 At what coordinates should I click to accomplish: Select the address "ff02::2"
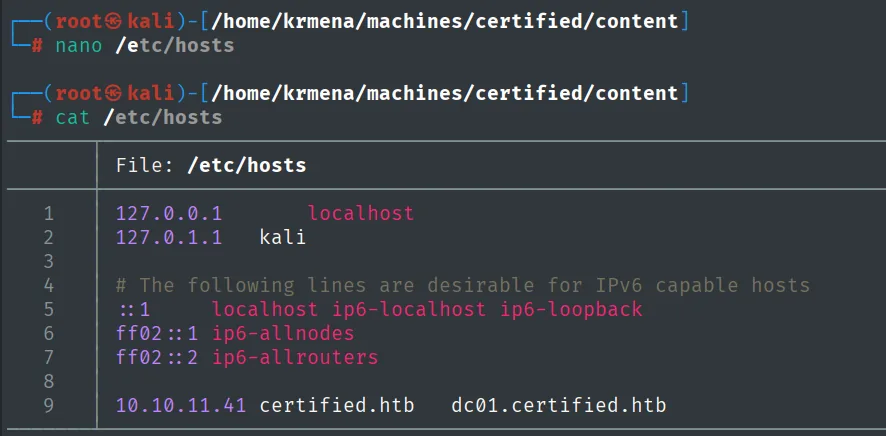click(x=157, y=357)
